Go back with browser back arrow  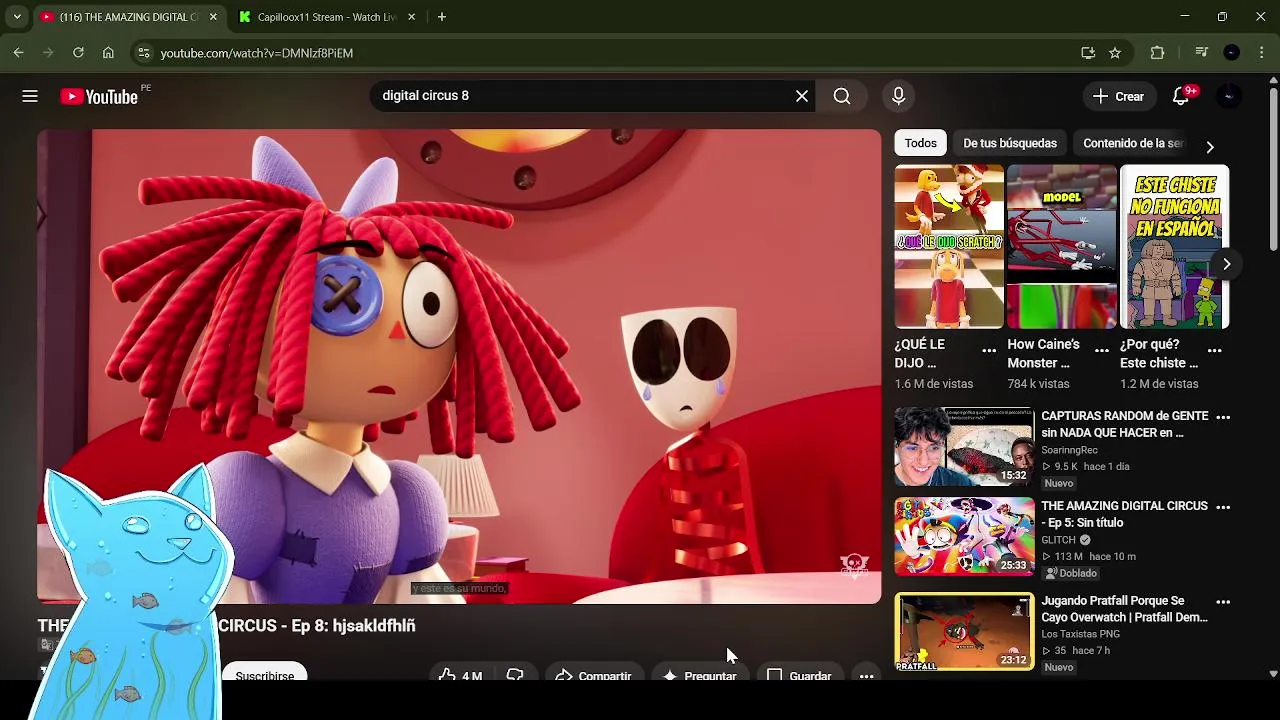point(19,53)
